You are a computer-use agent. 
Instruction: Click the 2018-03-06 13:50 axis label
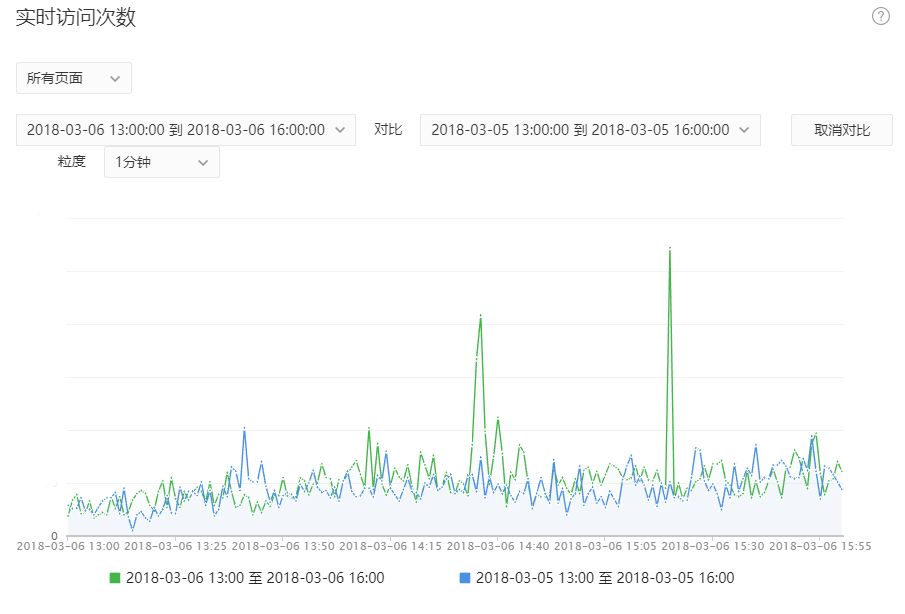283,546
